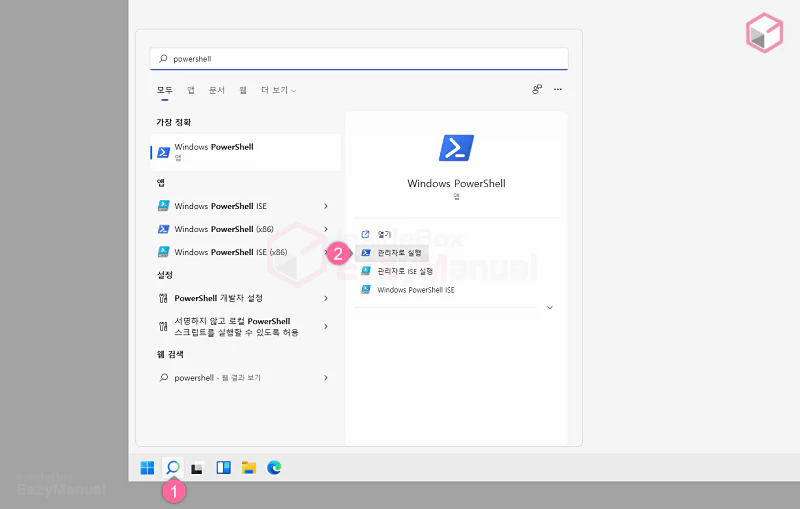
Task: Expand PowerShell 개발자 설정 arrow
Action: (326, 298)
